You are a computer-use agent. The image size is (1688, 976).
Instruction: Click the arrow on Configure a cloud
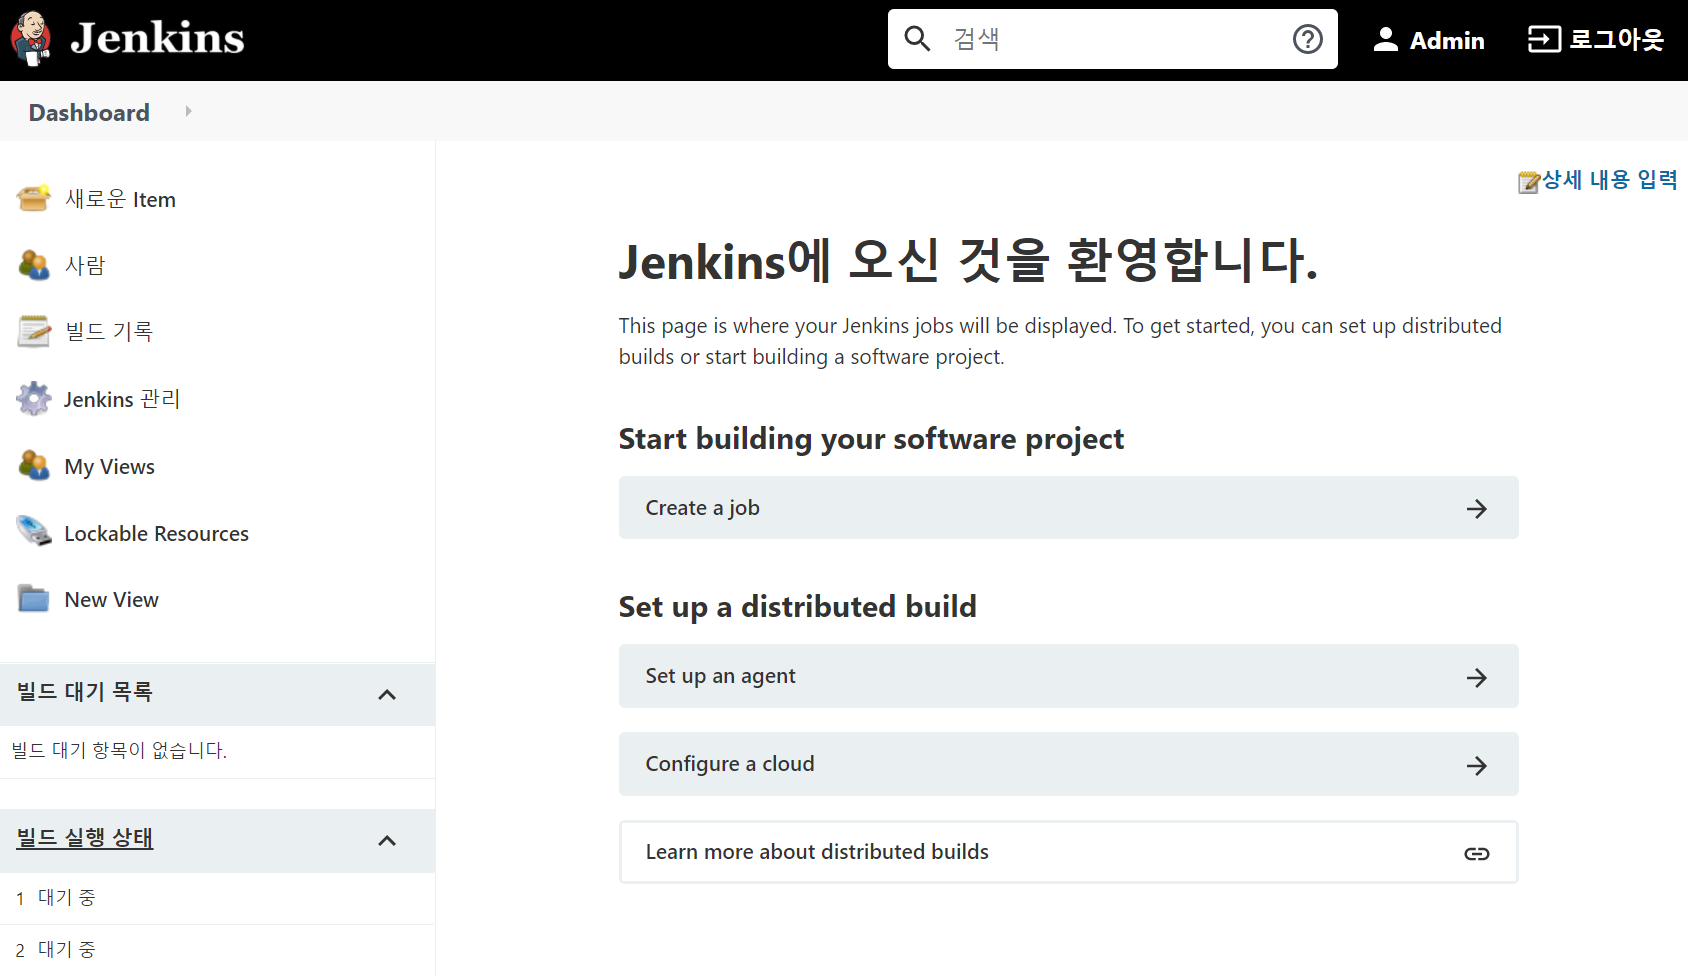[x=1476, y=765]
